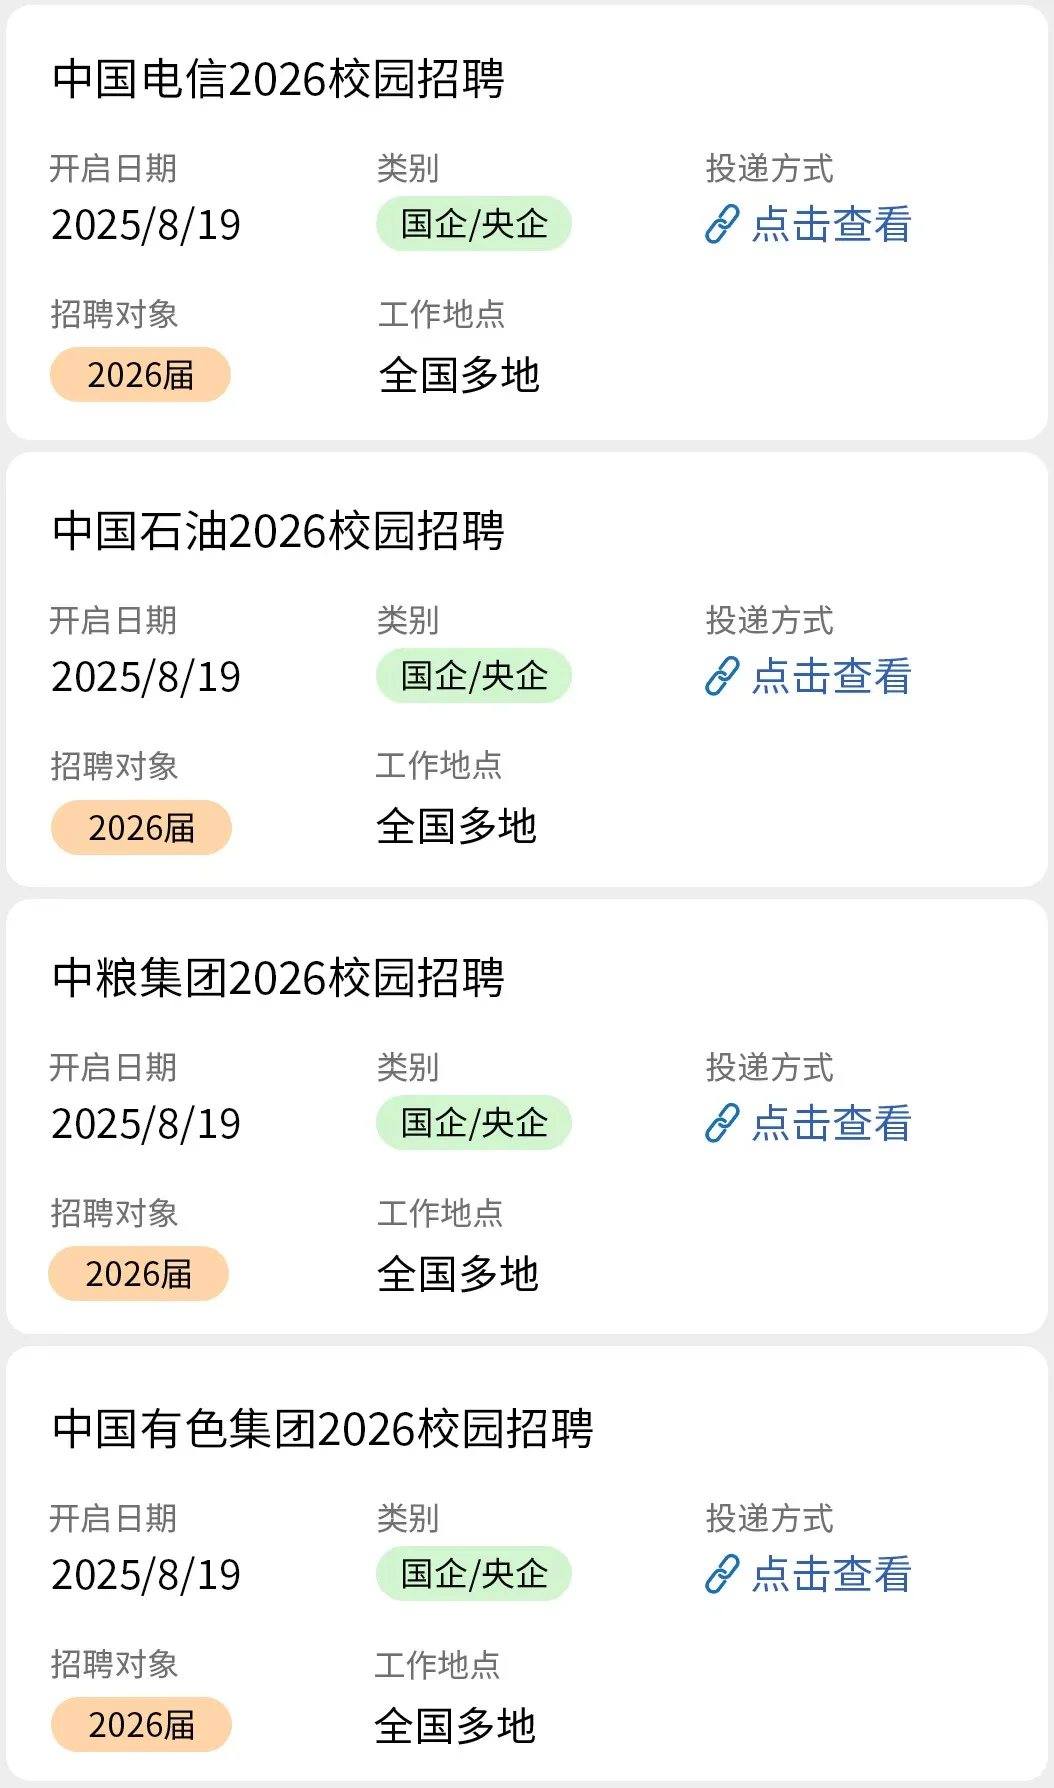Open 中粮集团2026校园招聘 title

click(278, 979)
